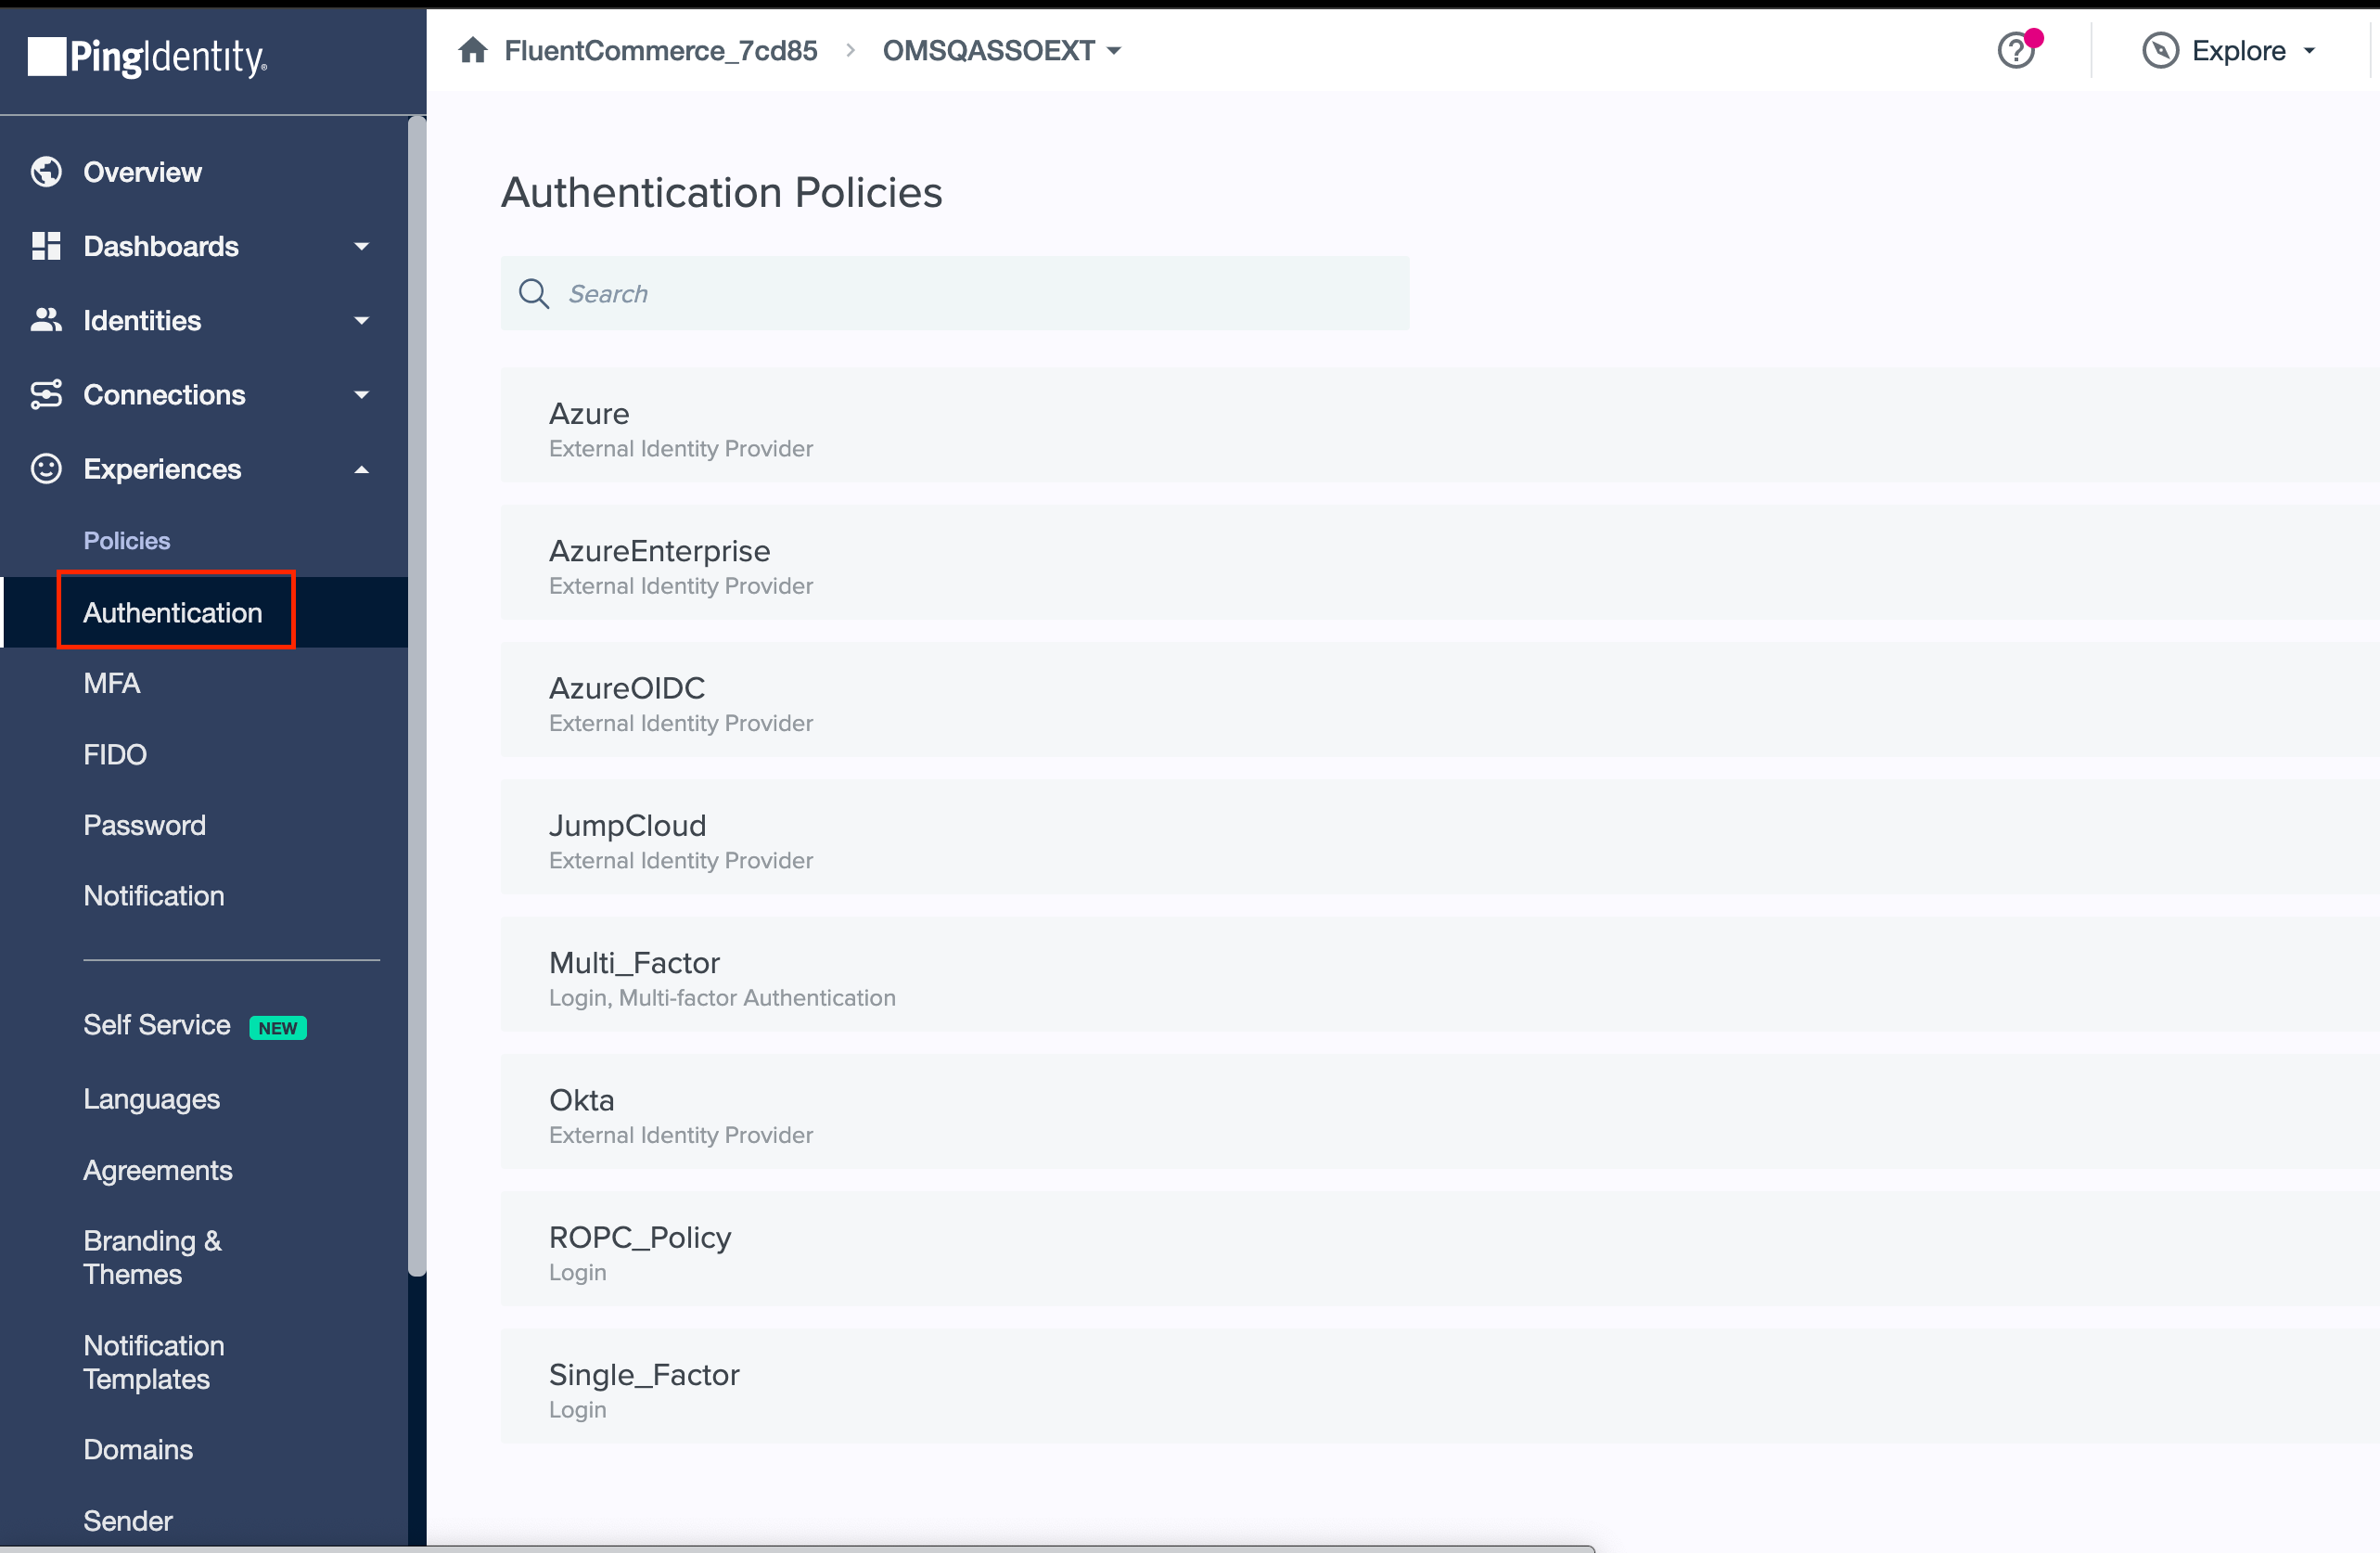Click the home icon in breadcrumb
2380x1553 pixels.
coord(473,50)
